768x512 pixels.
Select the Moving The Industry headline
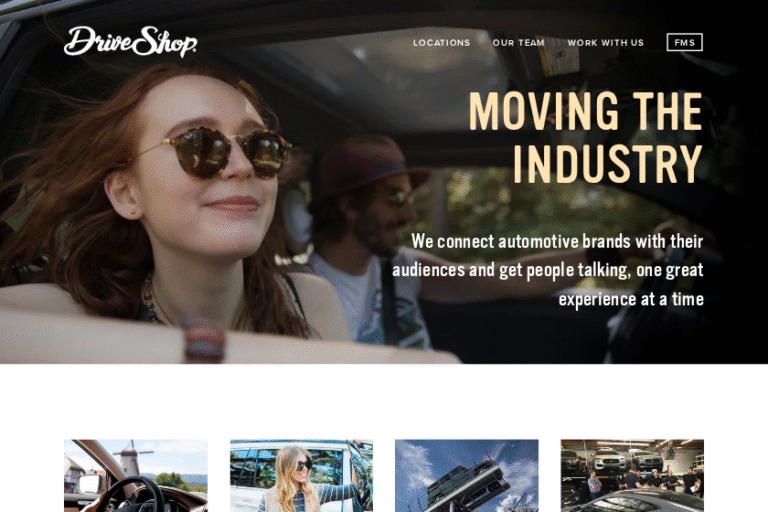(586, 137)
